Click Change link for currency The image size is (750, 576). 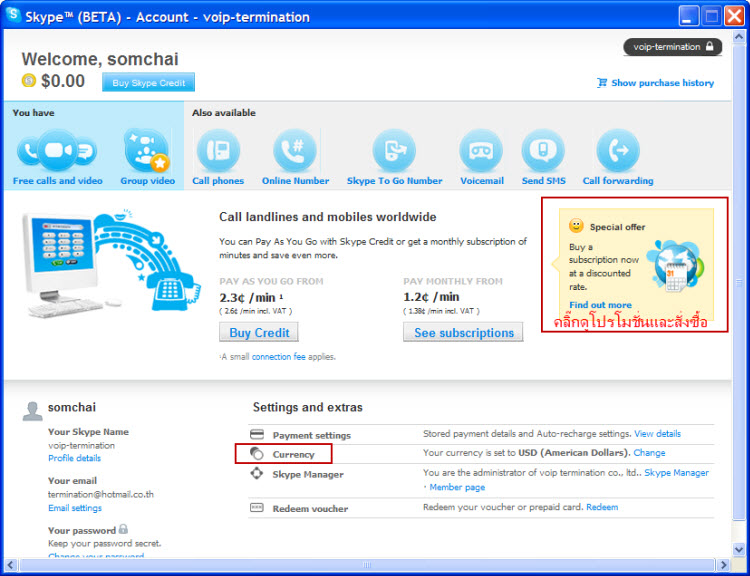[649, 452]
